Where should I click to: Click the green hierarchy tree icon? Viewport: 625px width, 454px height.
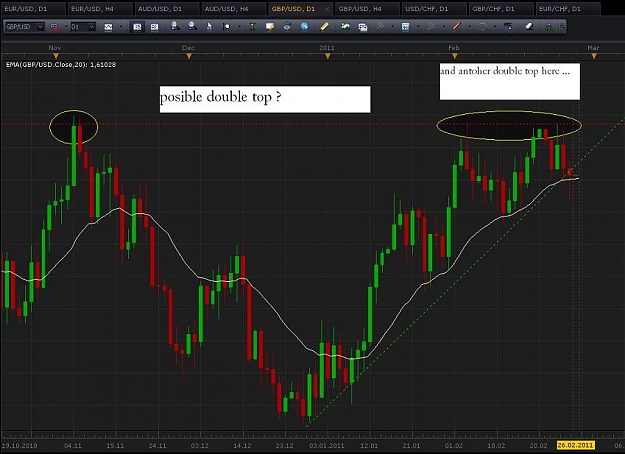[549, 27]
